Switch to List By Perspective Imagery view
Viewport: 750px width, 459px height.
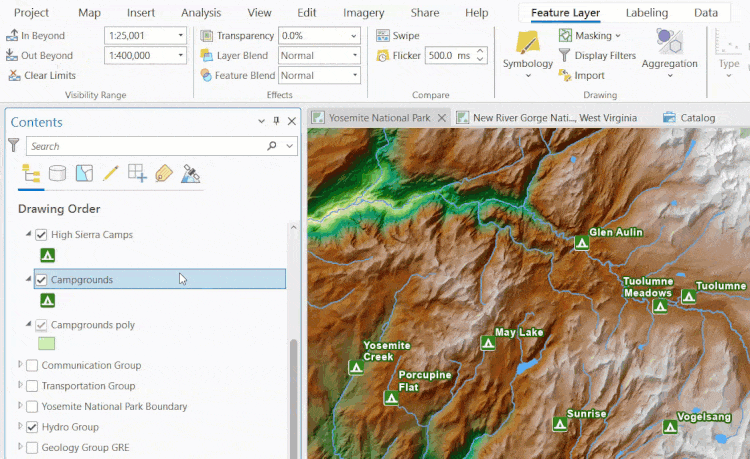pos(190,174)
